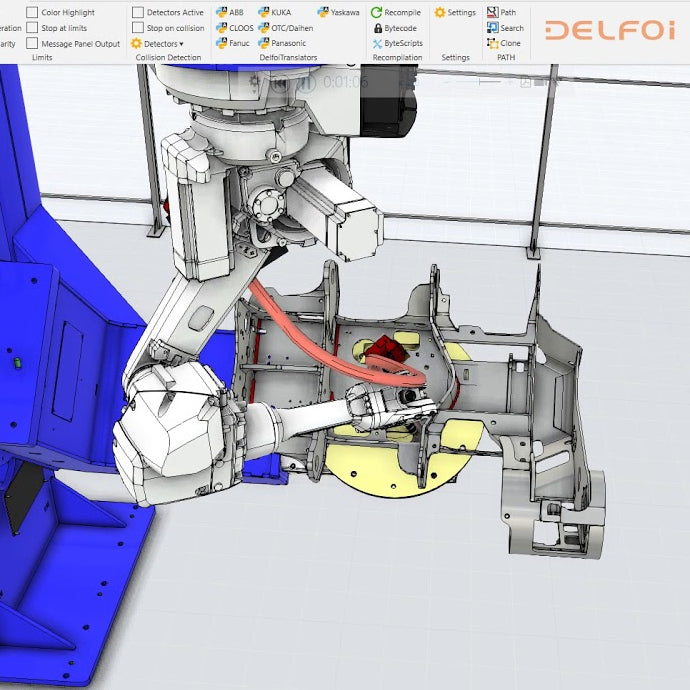The width and height of the screenshot is (690, 690).
Task: Check Message Panel Output
Action: 33,43
